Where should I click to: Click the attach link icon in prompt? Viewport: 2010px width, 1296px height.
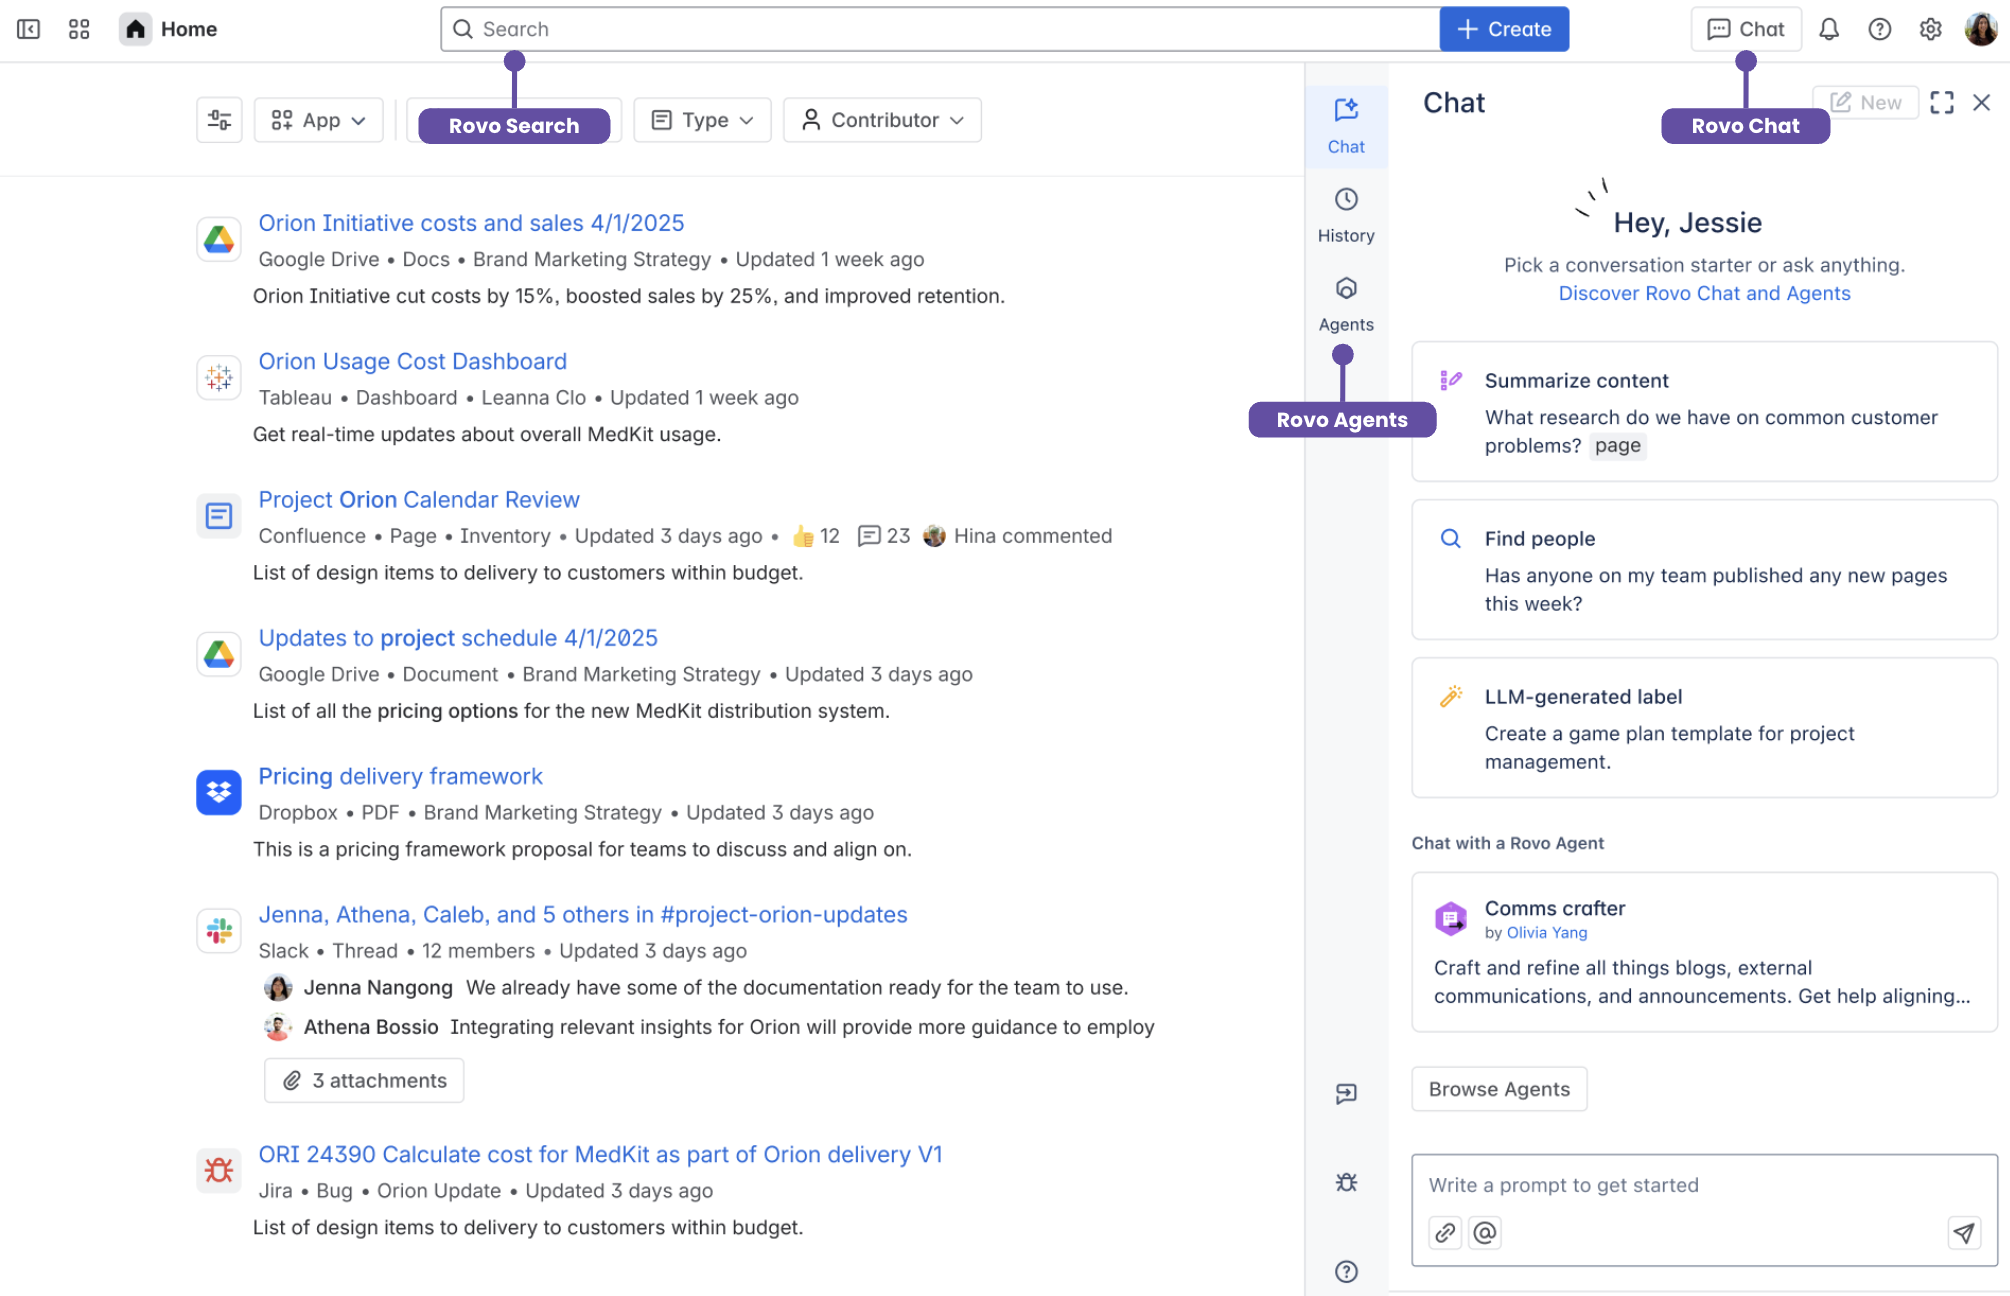pos(1445,1233)
